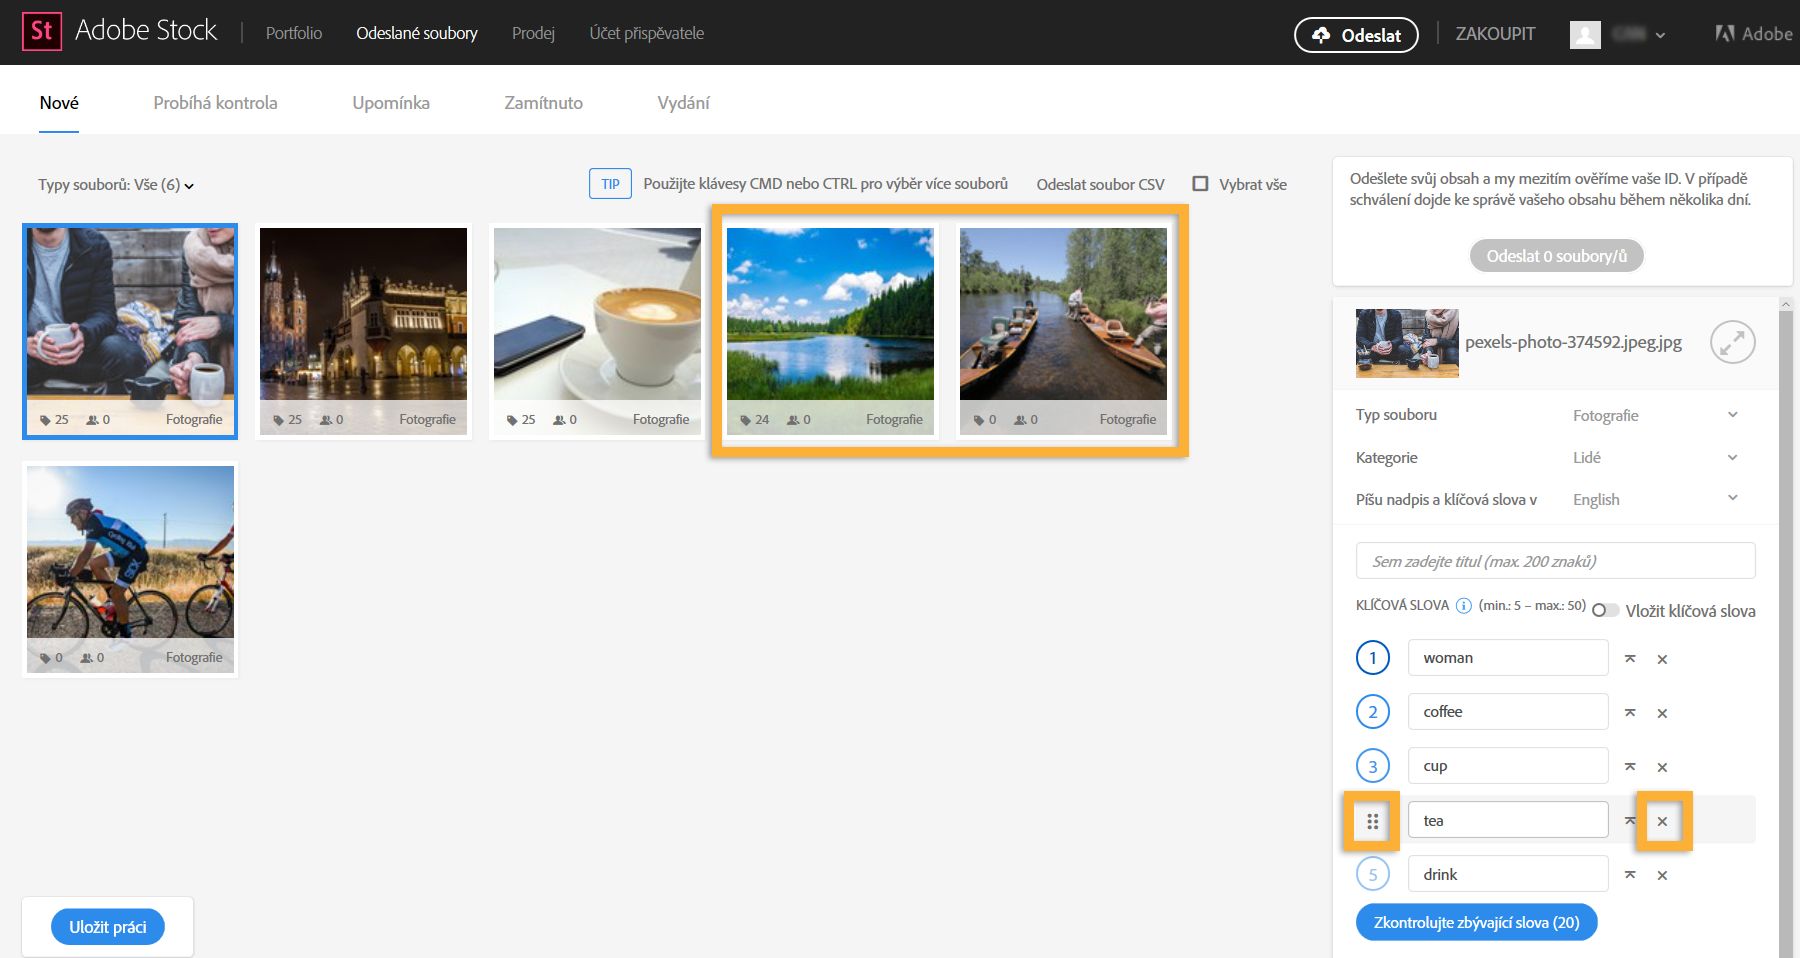Remove the keyword 'drink'
1800x958 pixels.
(x=1662, y=875)
